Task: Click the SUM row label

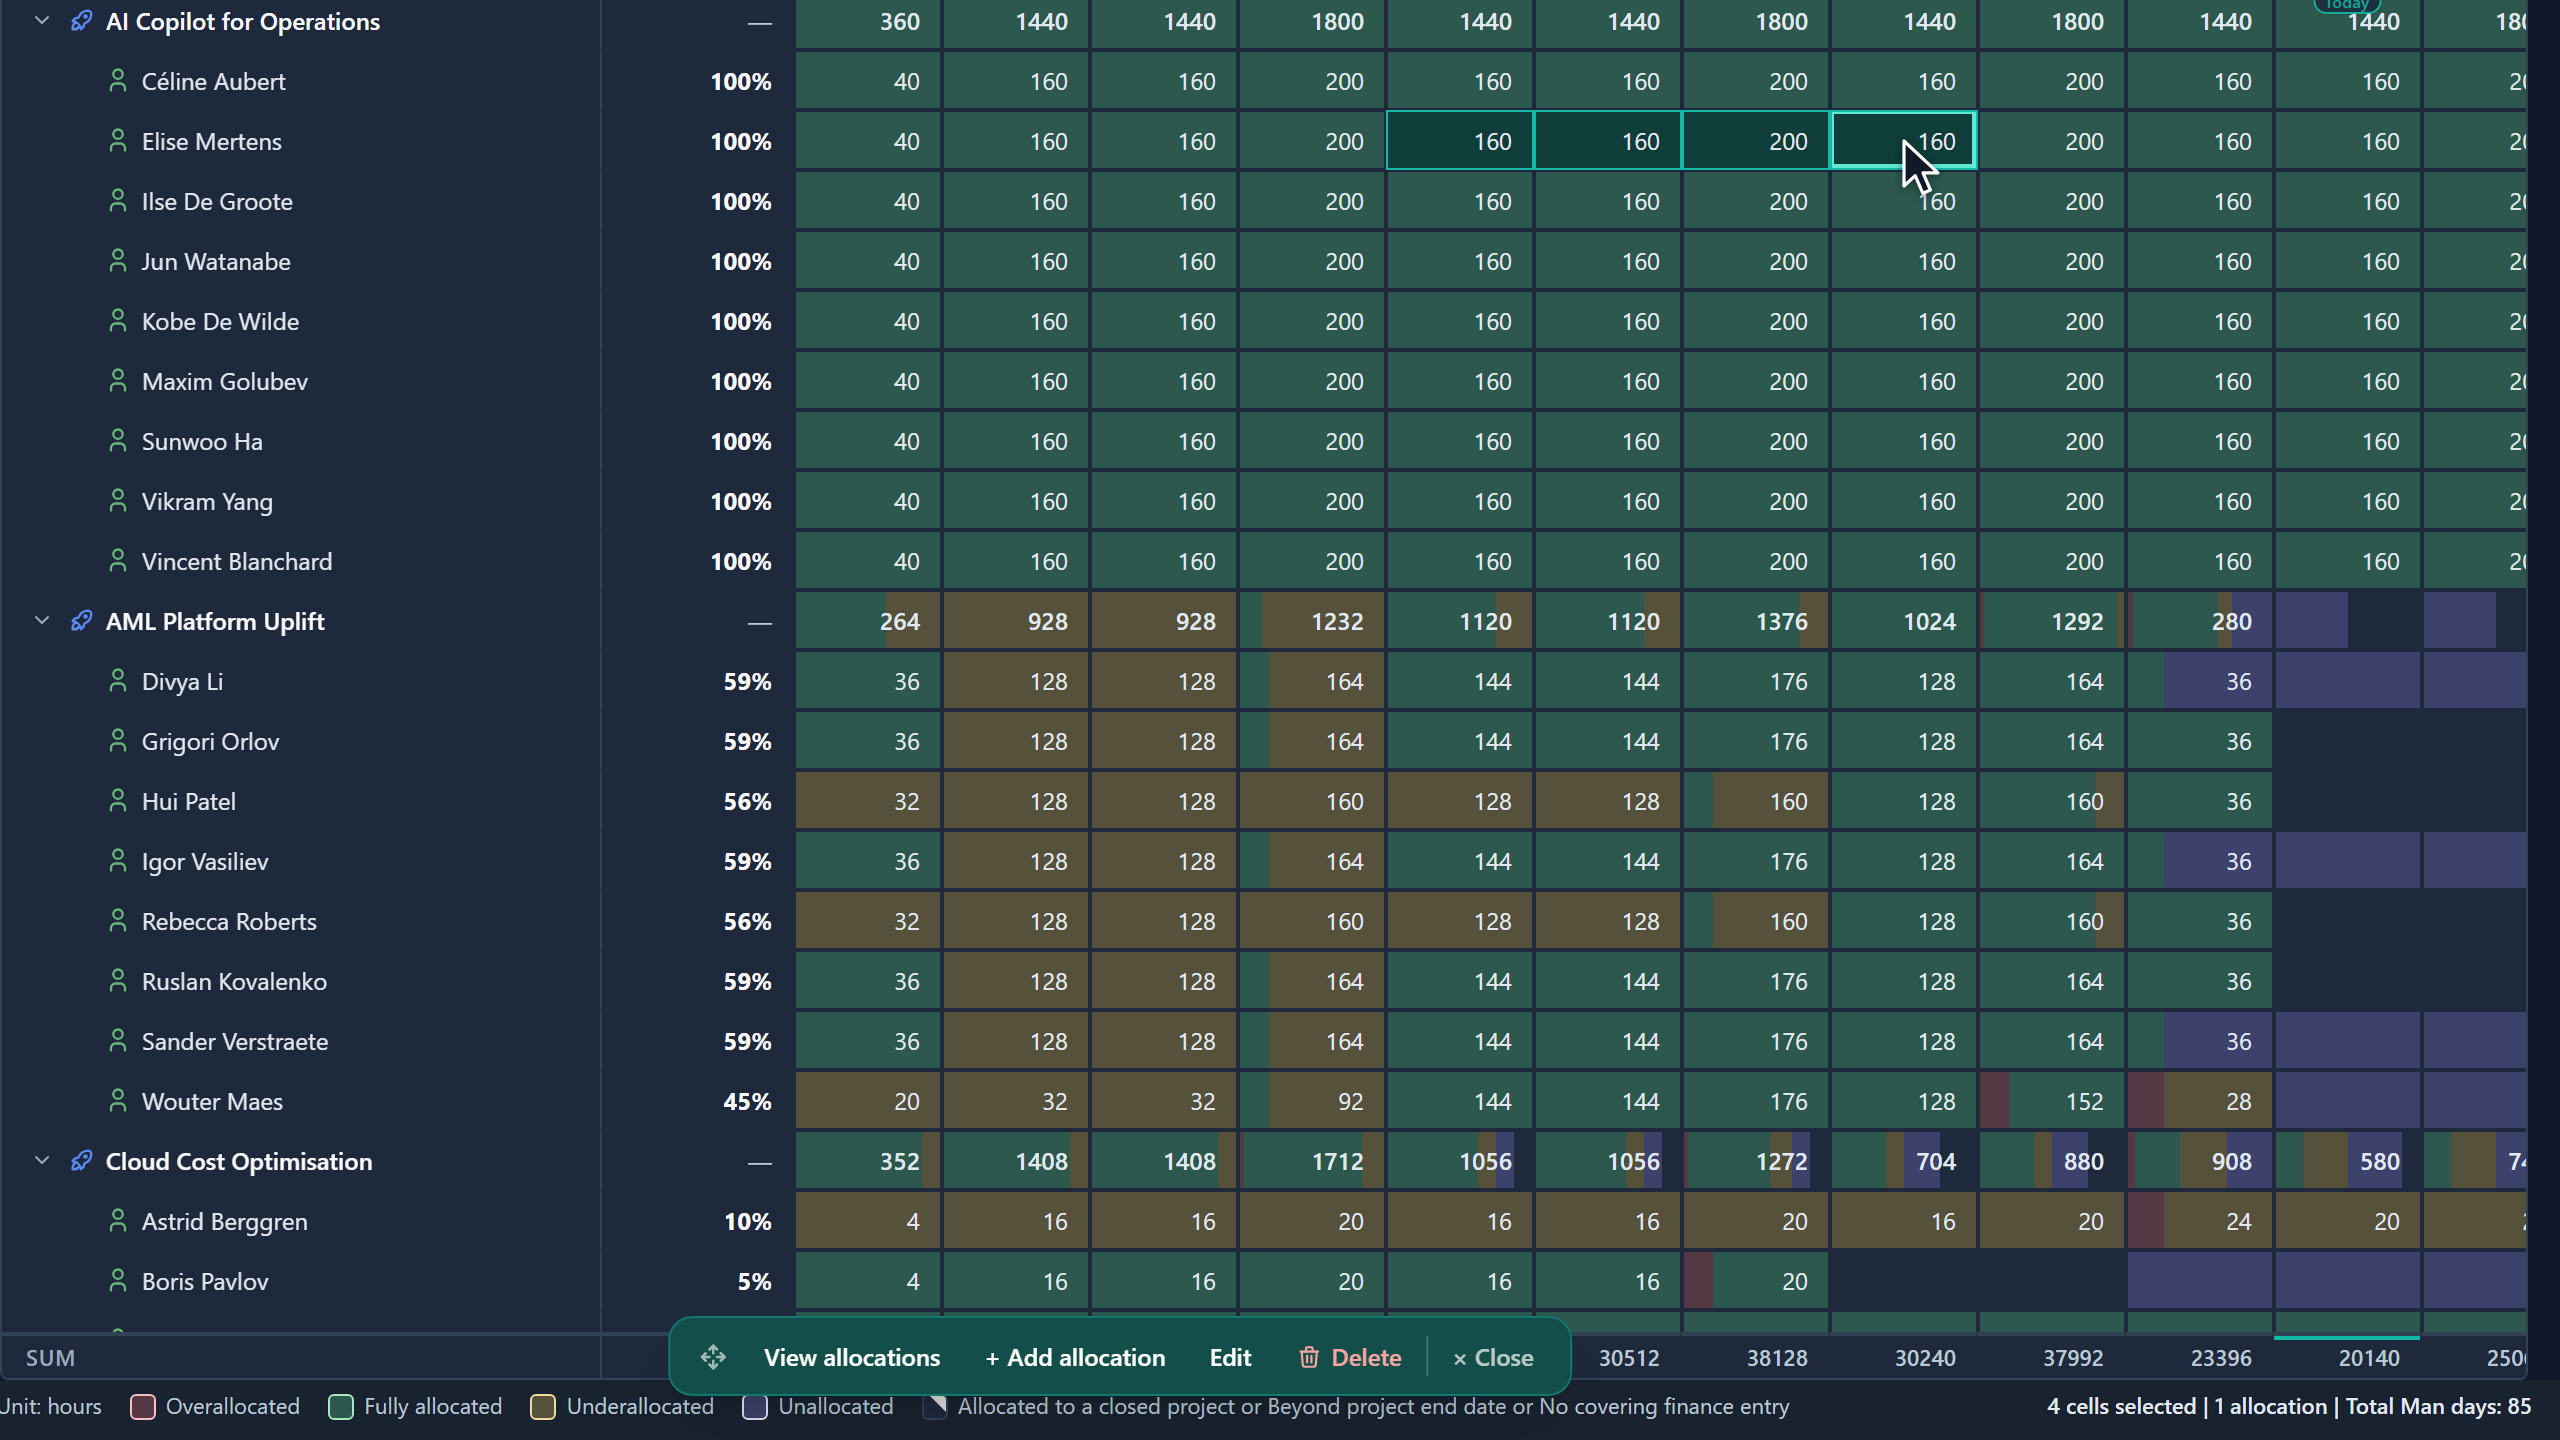Action: point(50,1358)
